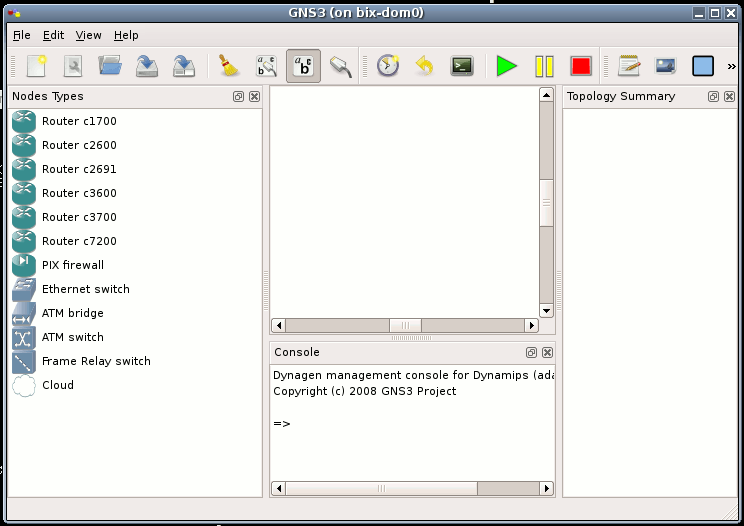This screenshot has width=744, height=526.
Task: Float the Nodes Types panel
Action: click(x=238, y=97)
